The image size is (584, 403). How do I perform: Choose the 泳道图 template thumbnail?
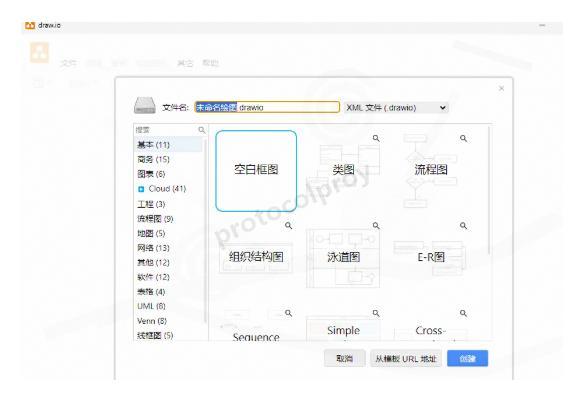[x=343, y=257]
